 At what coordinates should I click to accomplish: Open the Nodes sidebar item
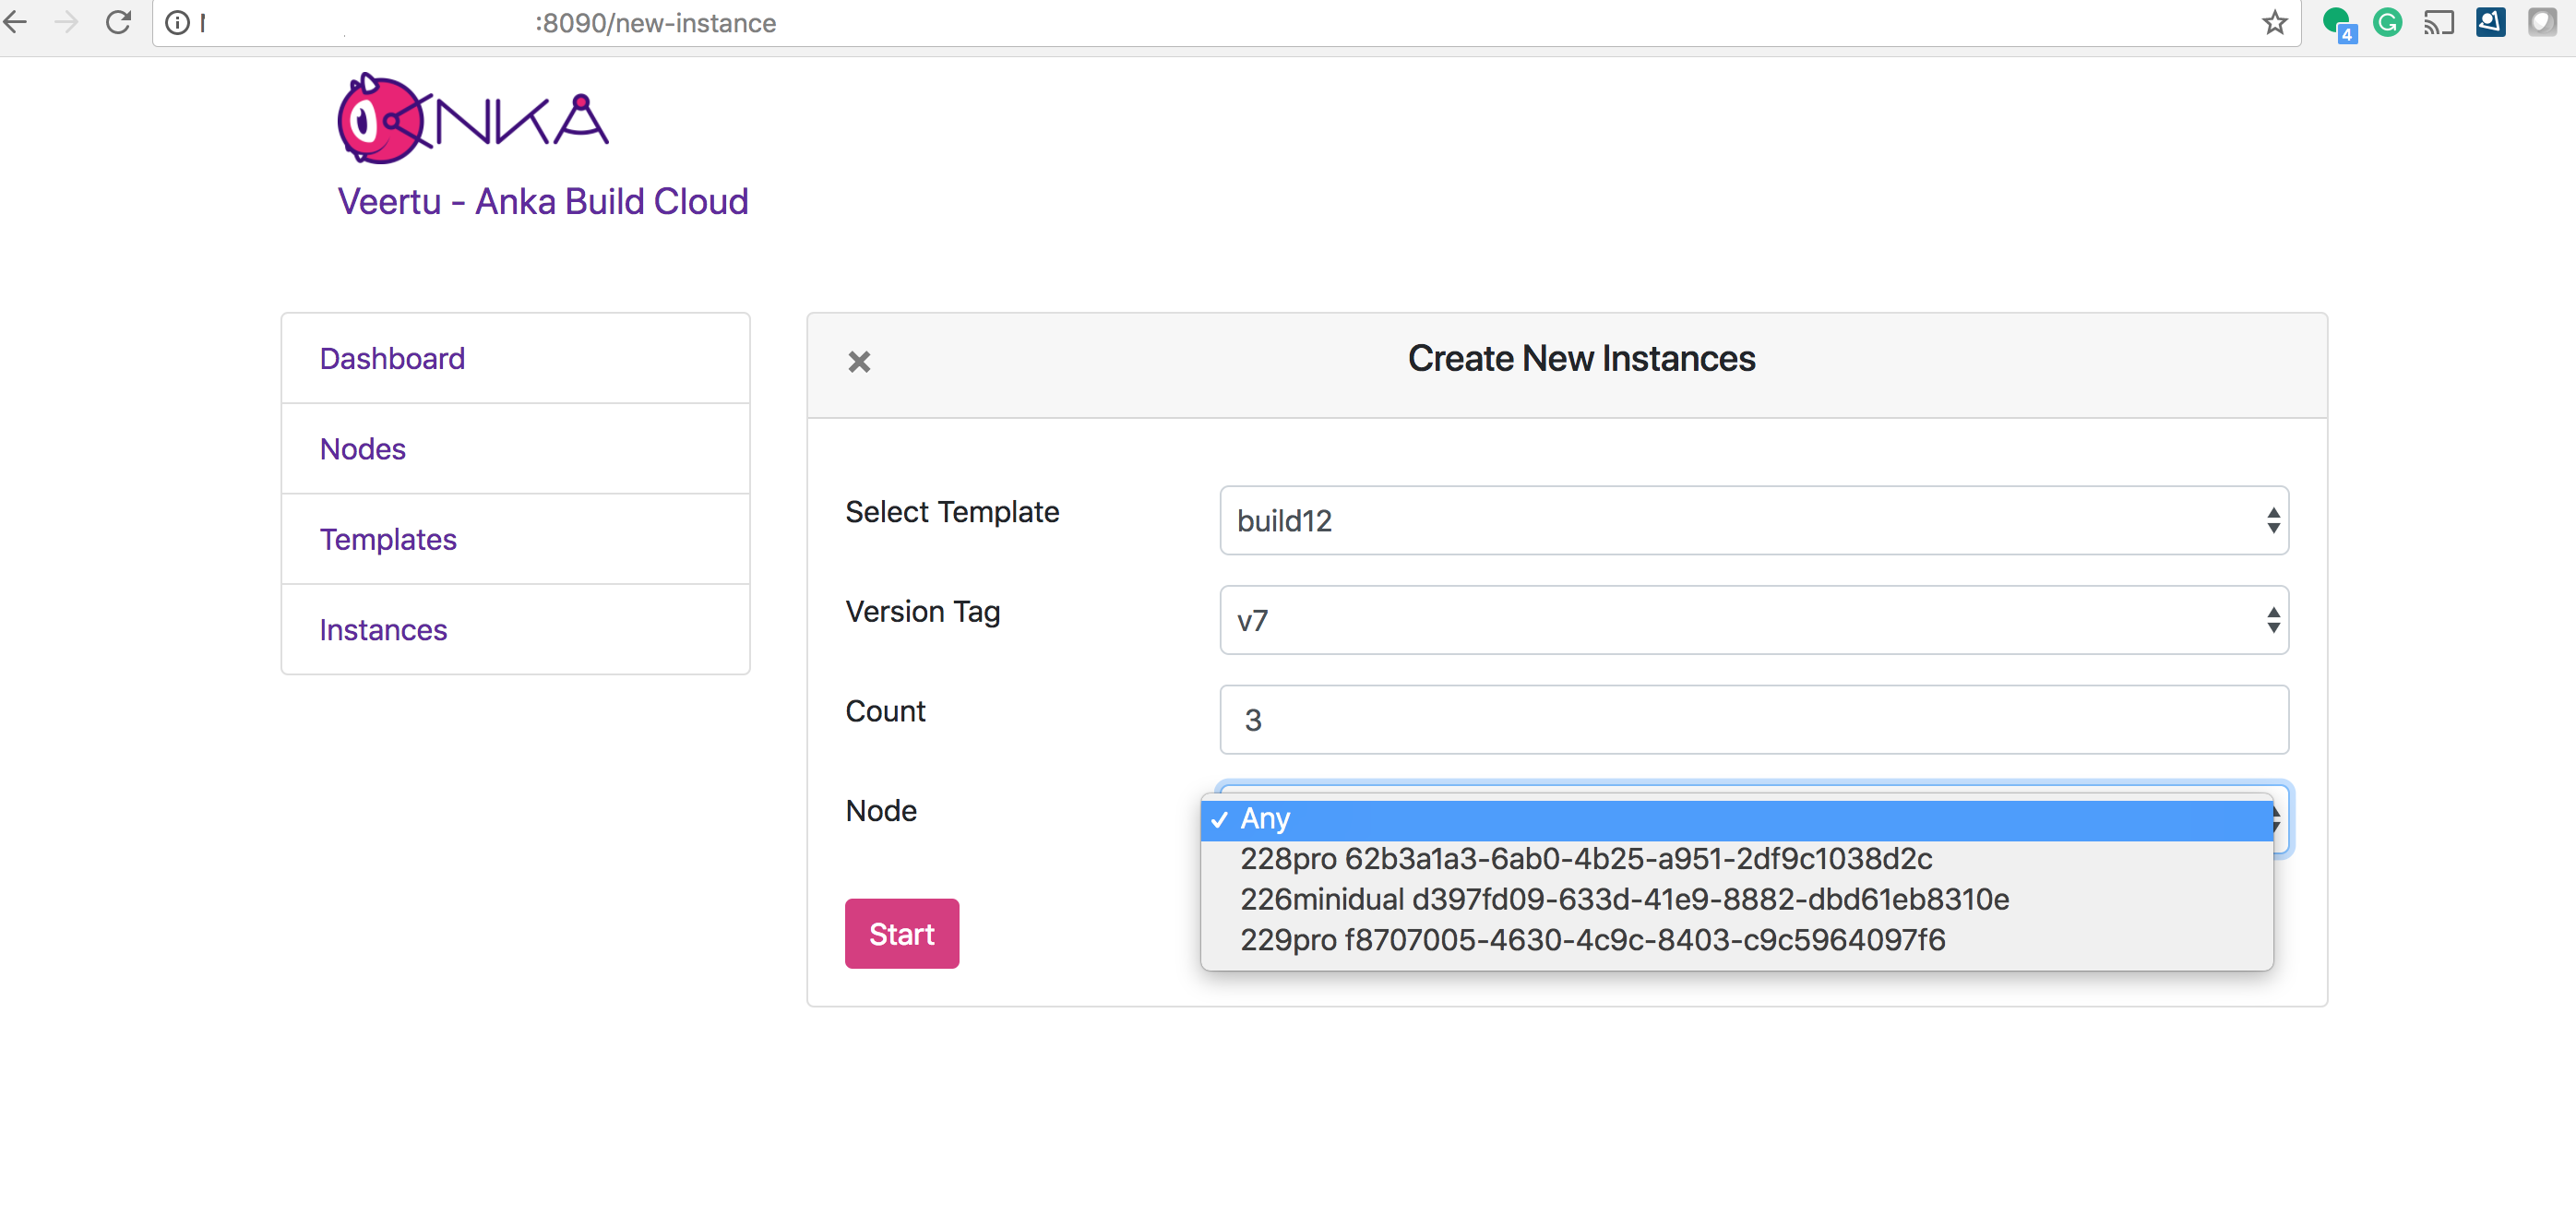point(363,449)
